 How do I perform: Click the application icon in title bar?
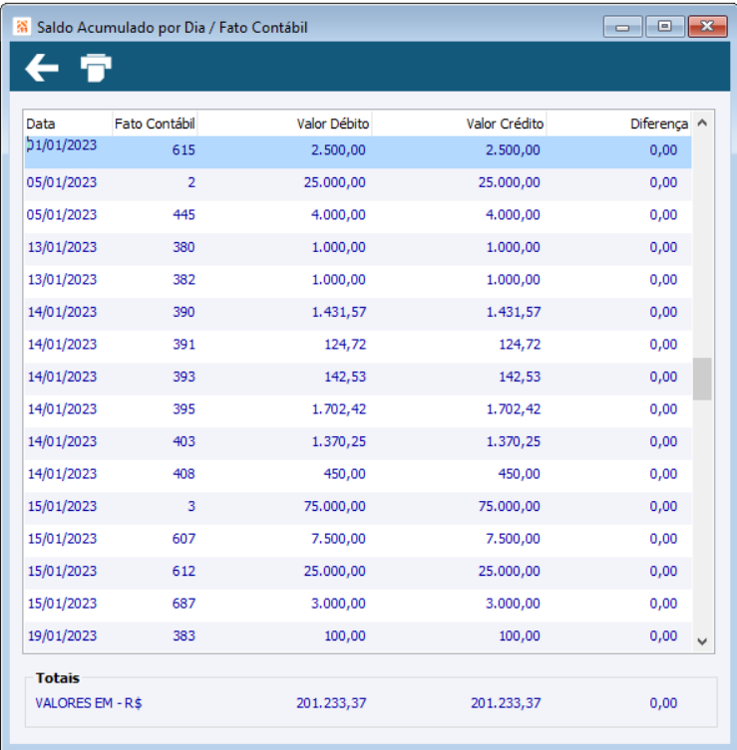(x=22, y=27)
